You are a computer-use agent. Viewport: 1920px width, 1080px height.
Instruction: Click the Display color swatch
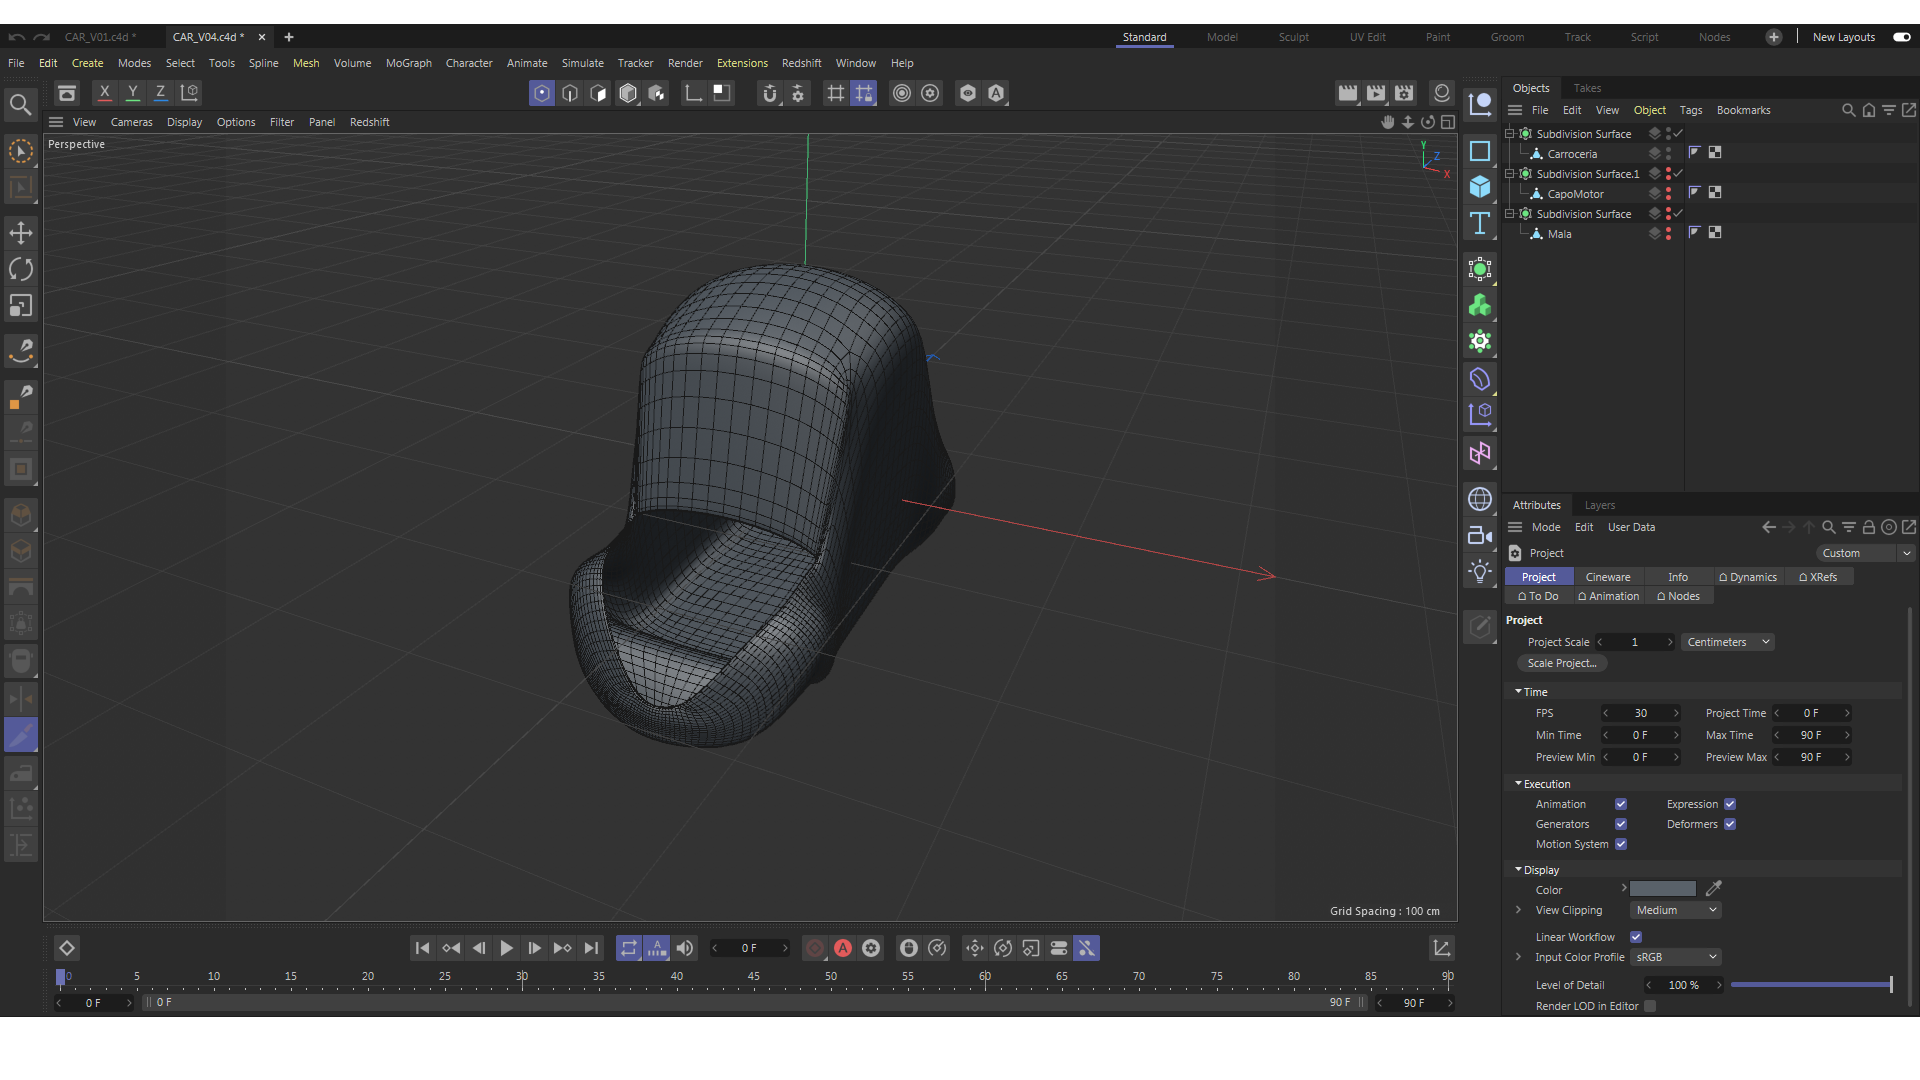click(x=1662, y=889)
